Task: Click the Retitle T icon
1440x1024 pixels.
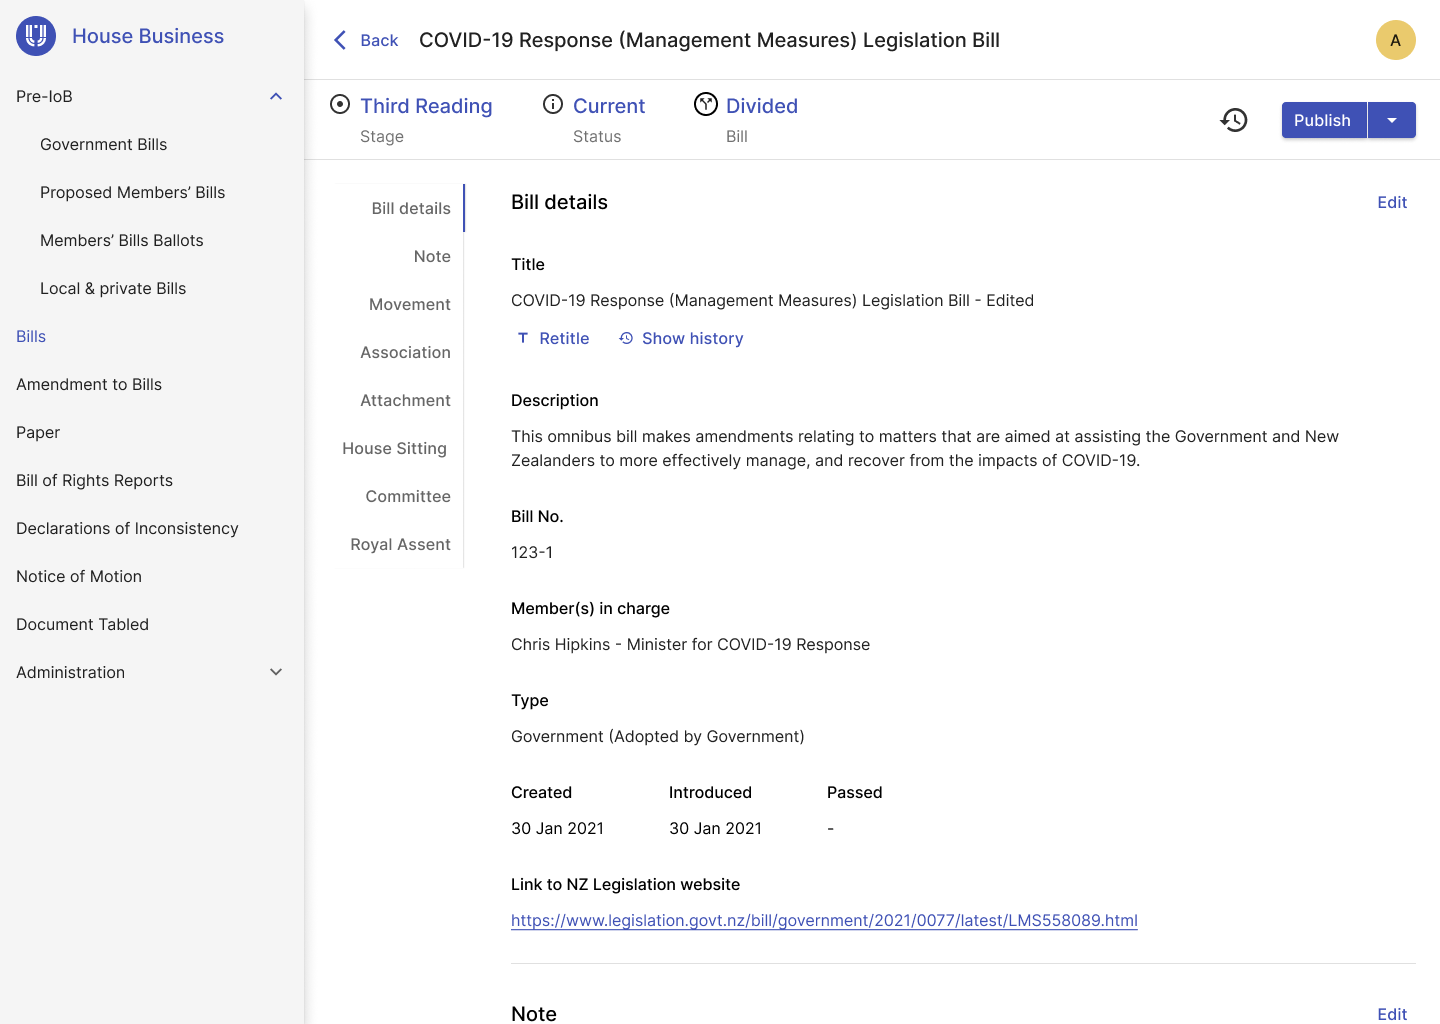Action: [x=523, y=338]
